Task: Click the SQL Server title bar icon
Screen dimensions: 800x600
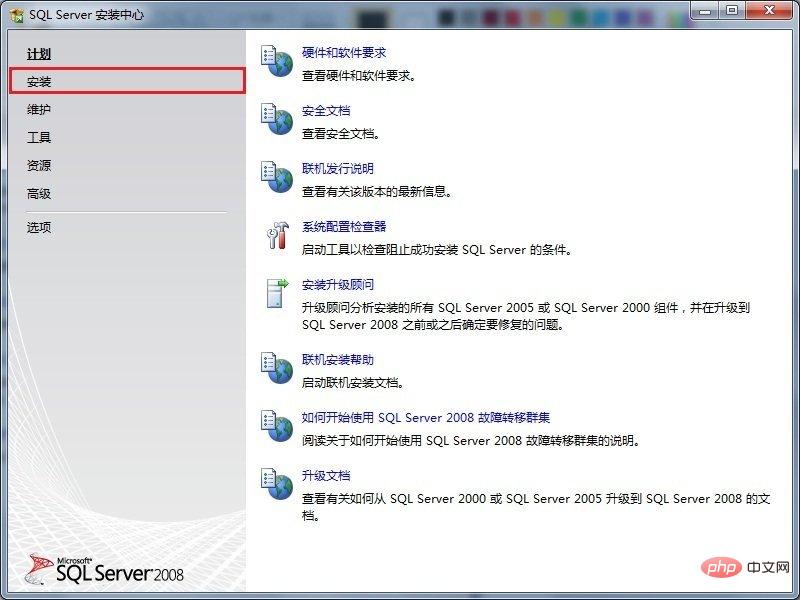Action: click(x=15, y=15)
